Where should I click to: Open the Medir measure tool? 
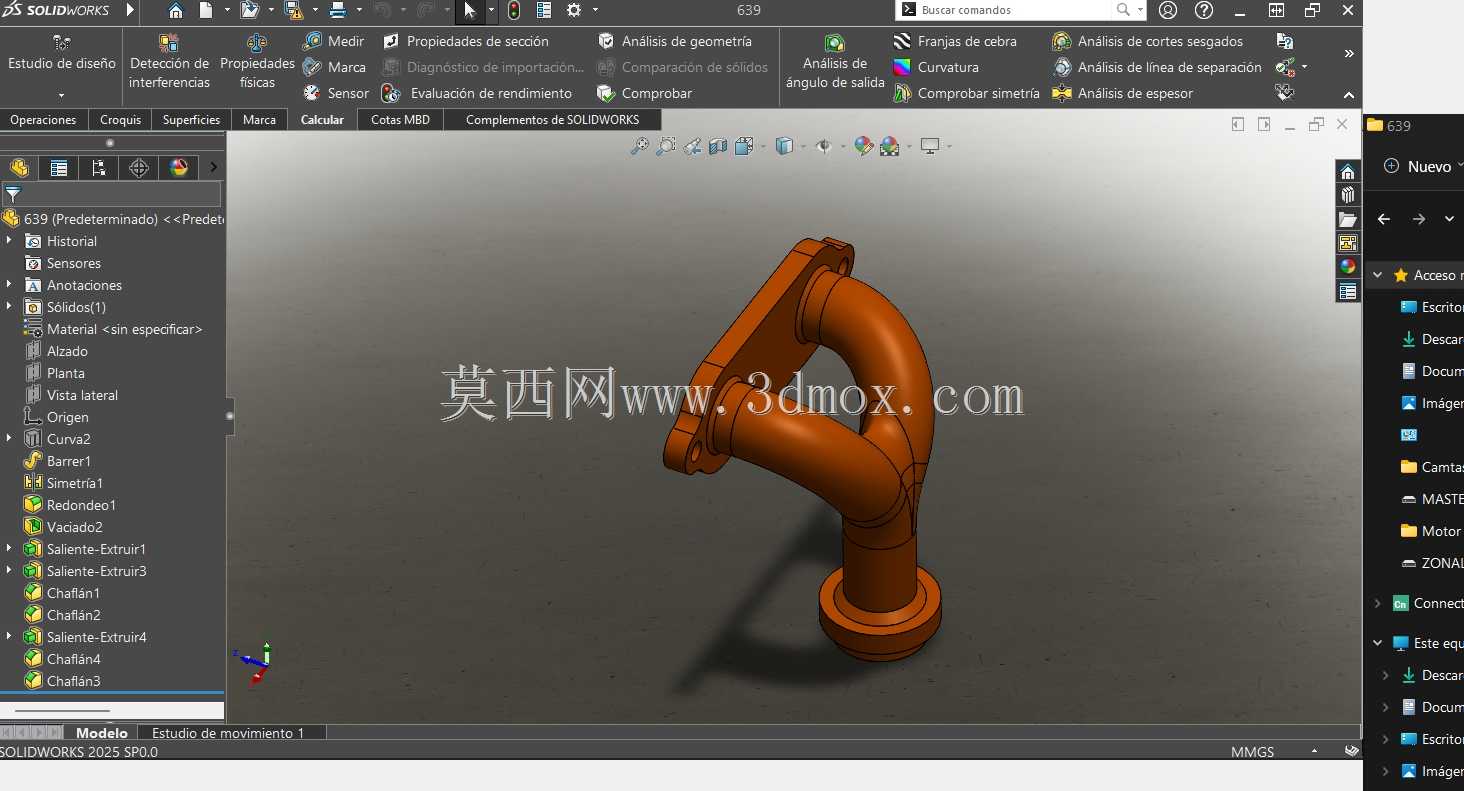(334, 41)
